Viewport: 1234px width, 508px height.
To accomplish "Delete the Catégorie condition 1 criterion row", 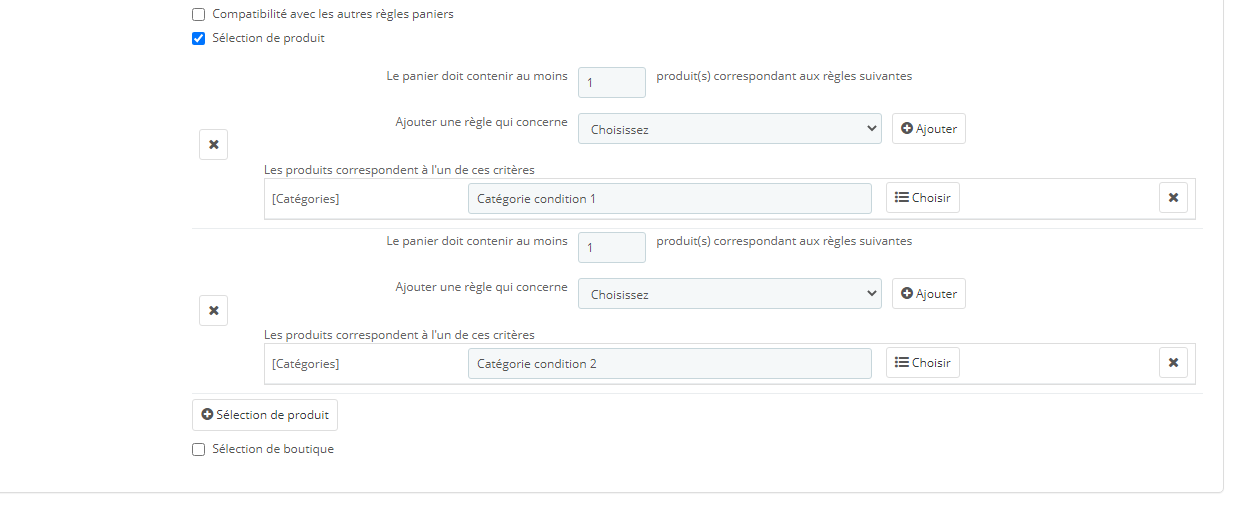I will click(1173, 198).
